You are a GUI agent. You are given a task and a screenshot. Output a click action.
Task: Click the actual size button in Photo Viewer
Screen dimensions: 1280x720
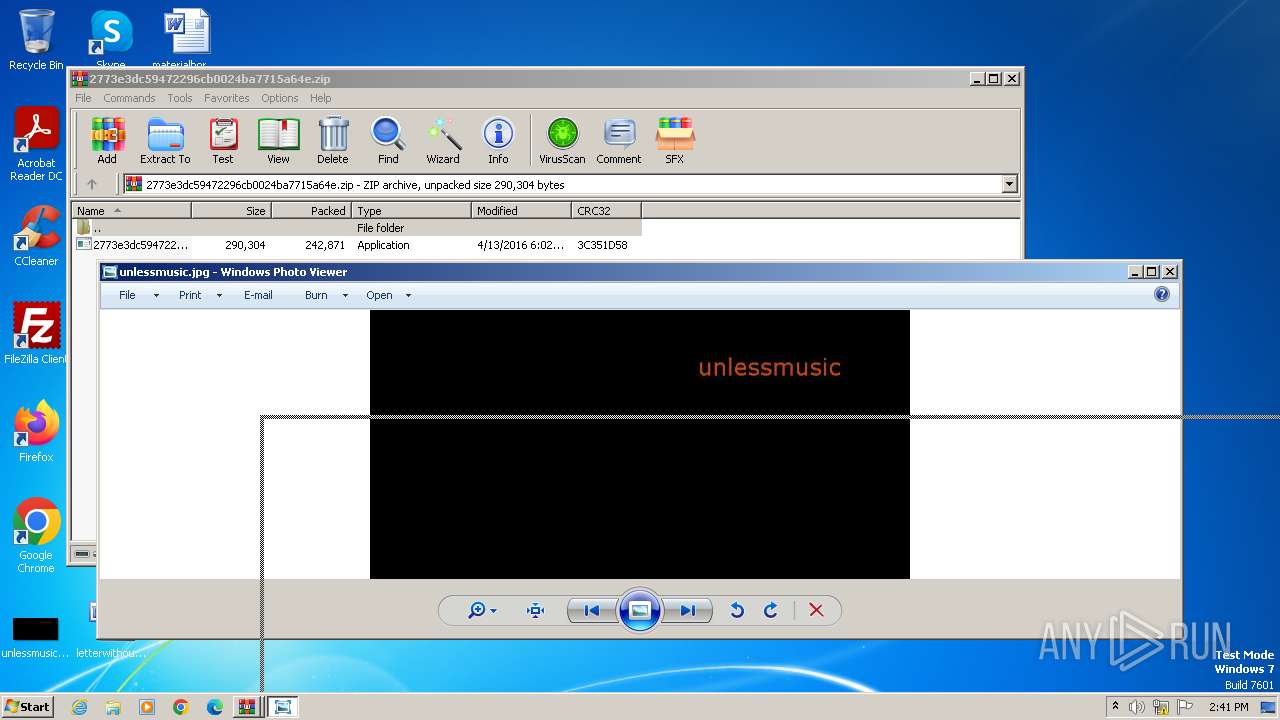536,610
